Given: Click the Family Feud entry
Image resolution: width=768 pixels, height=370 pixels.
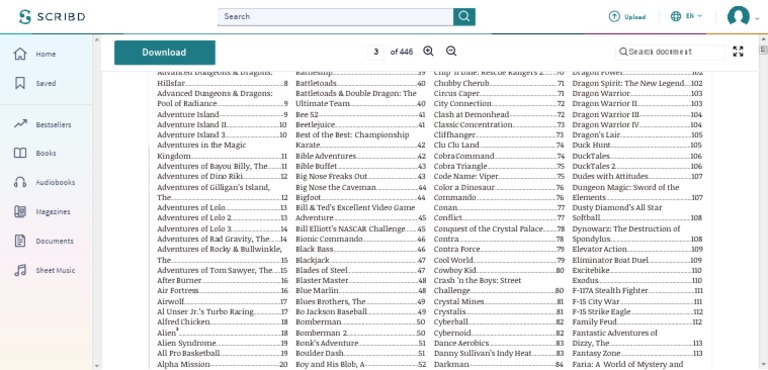Looking at the screenshot, I should pos(637,322).
